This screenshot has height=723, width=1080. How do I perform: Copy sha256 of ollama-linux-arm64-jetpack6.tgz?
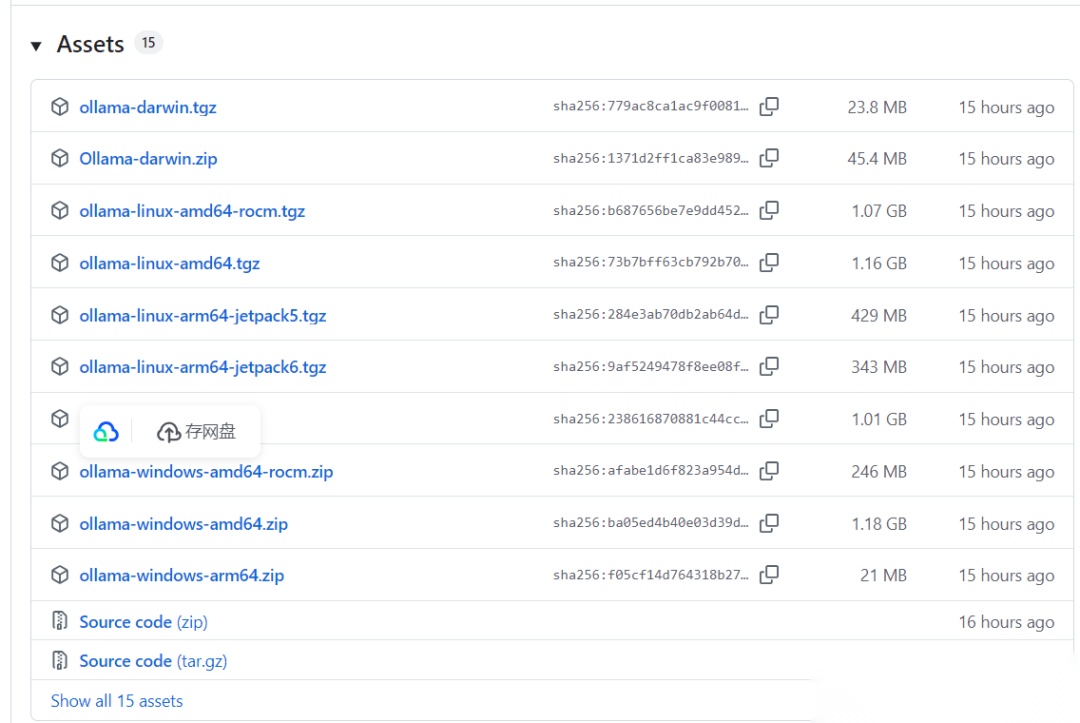(769, 367)
